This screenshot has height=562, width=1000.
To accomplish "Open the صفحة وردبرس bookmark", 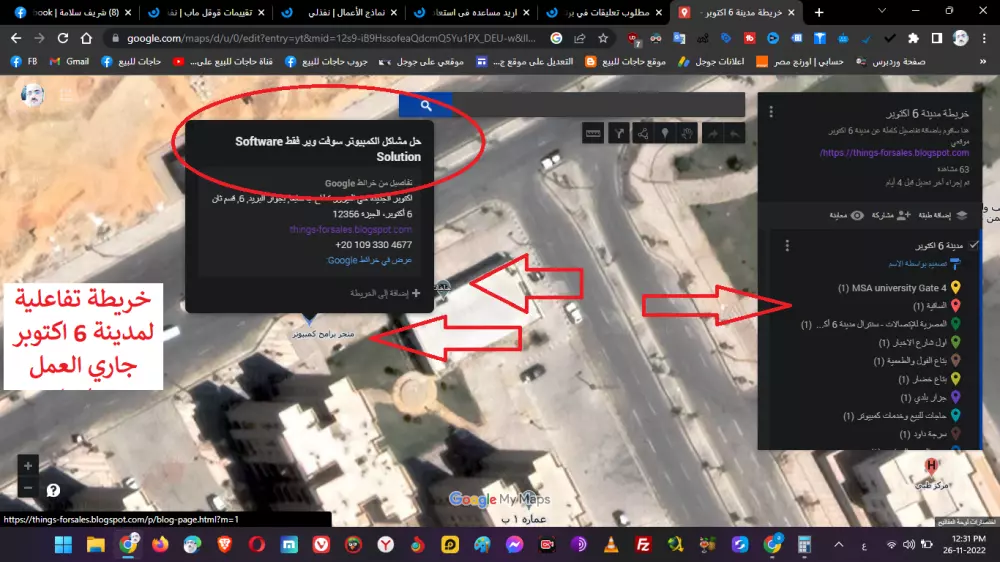I will pos(890,62).
